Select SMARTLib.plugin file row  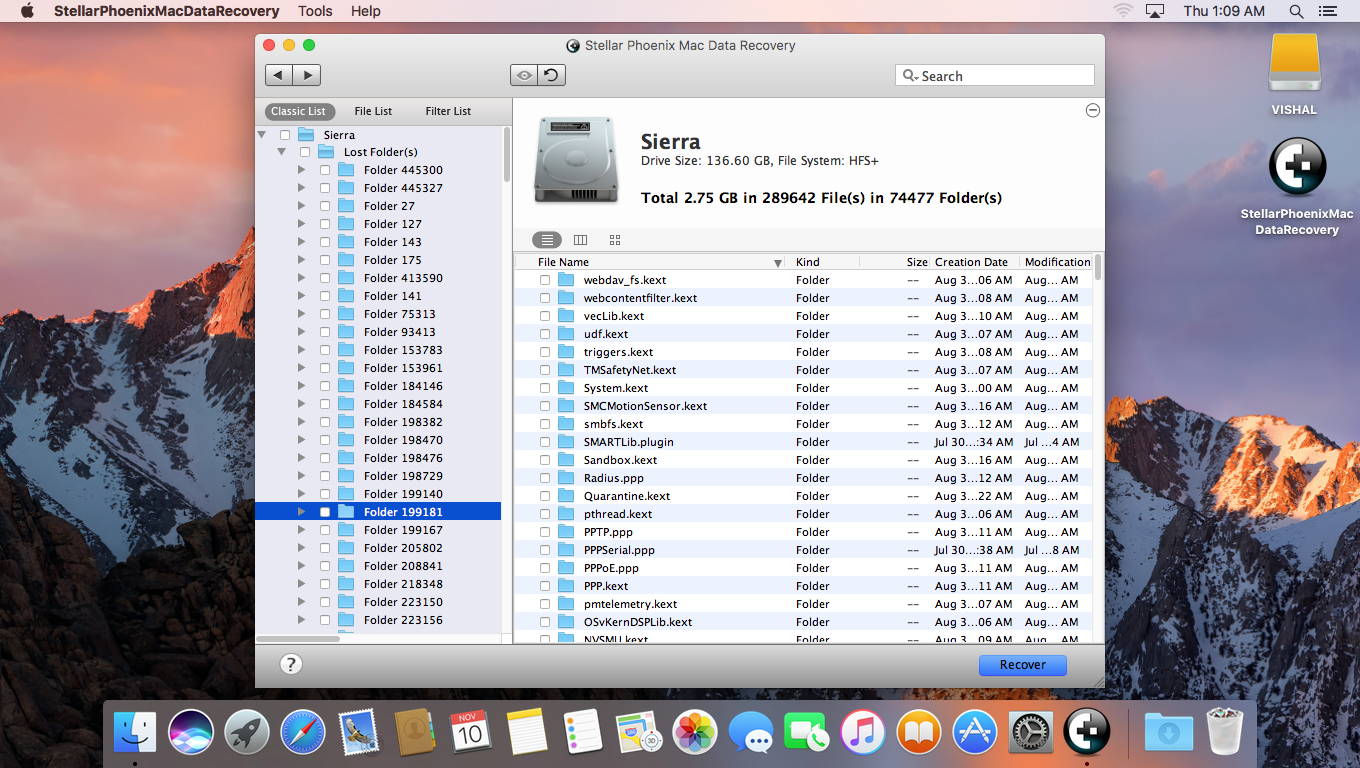804,442
